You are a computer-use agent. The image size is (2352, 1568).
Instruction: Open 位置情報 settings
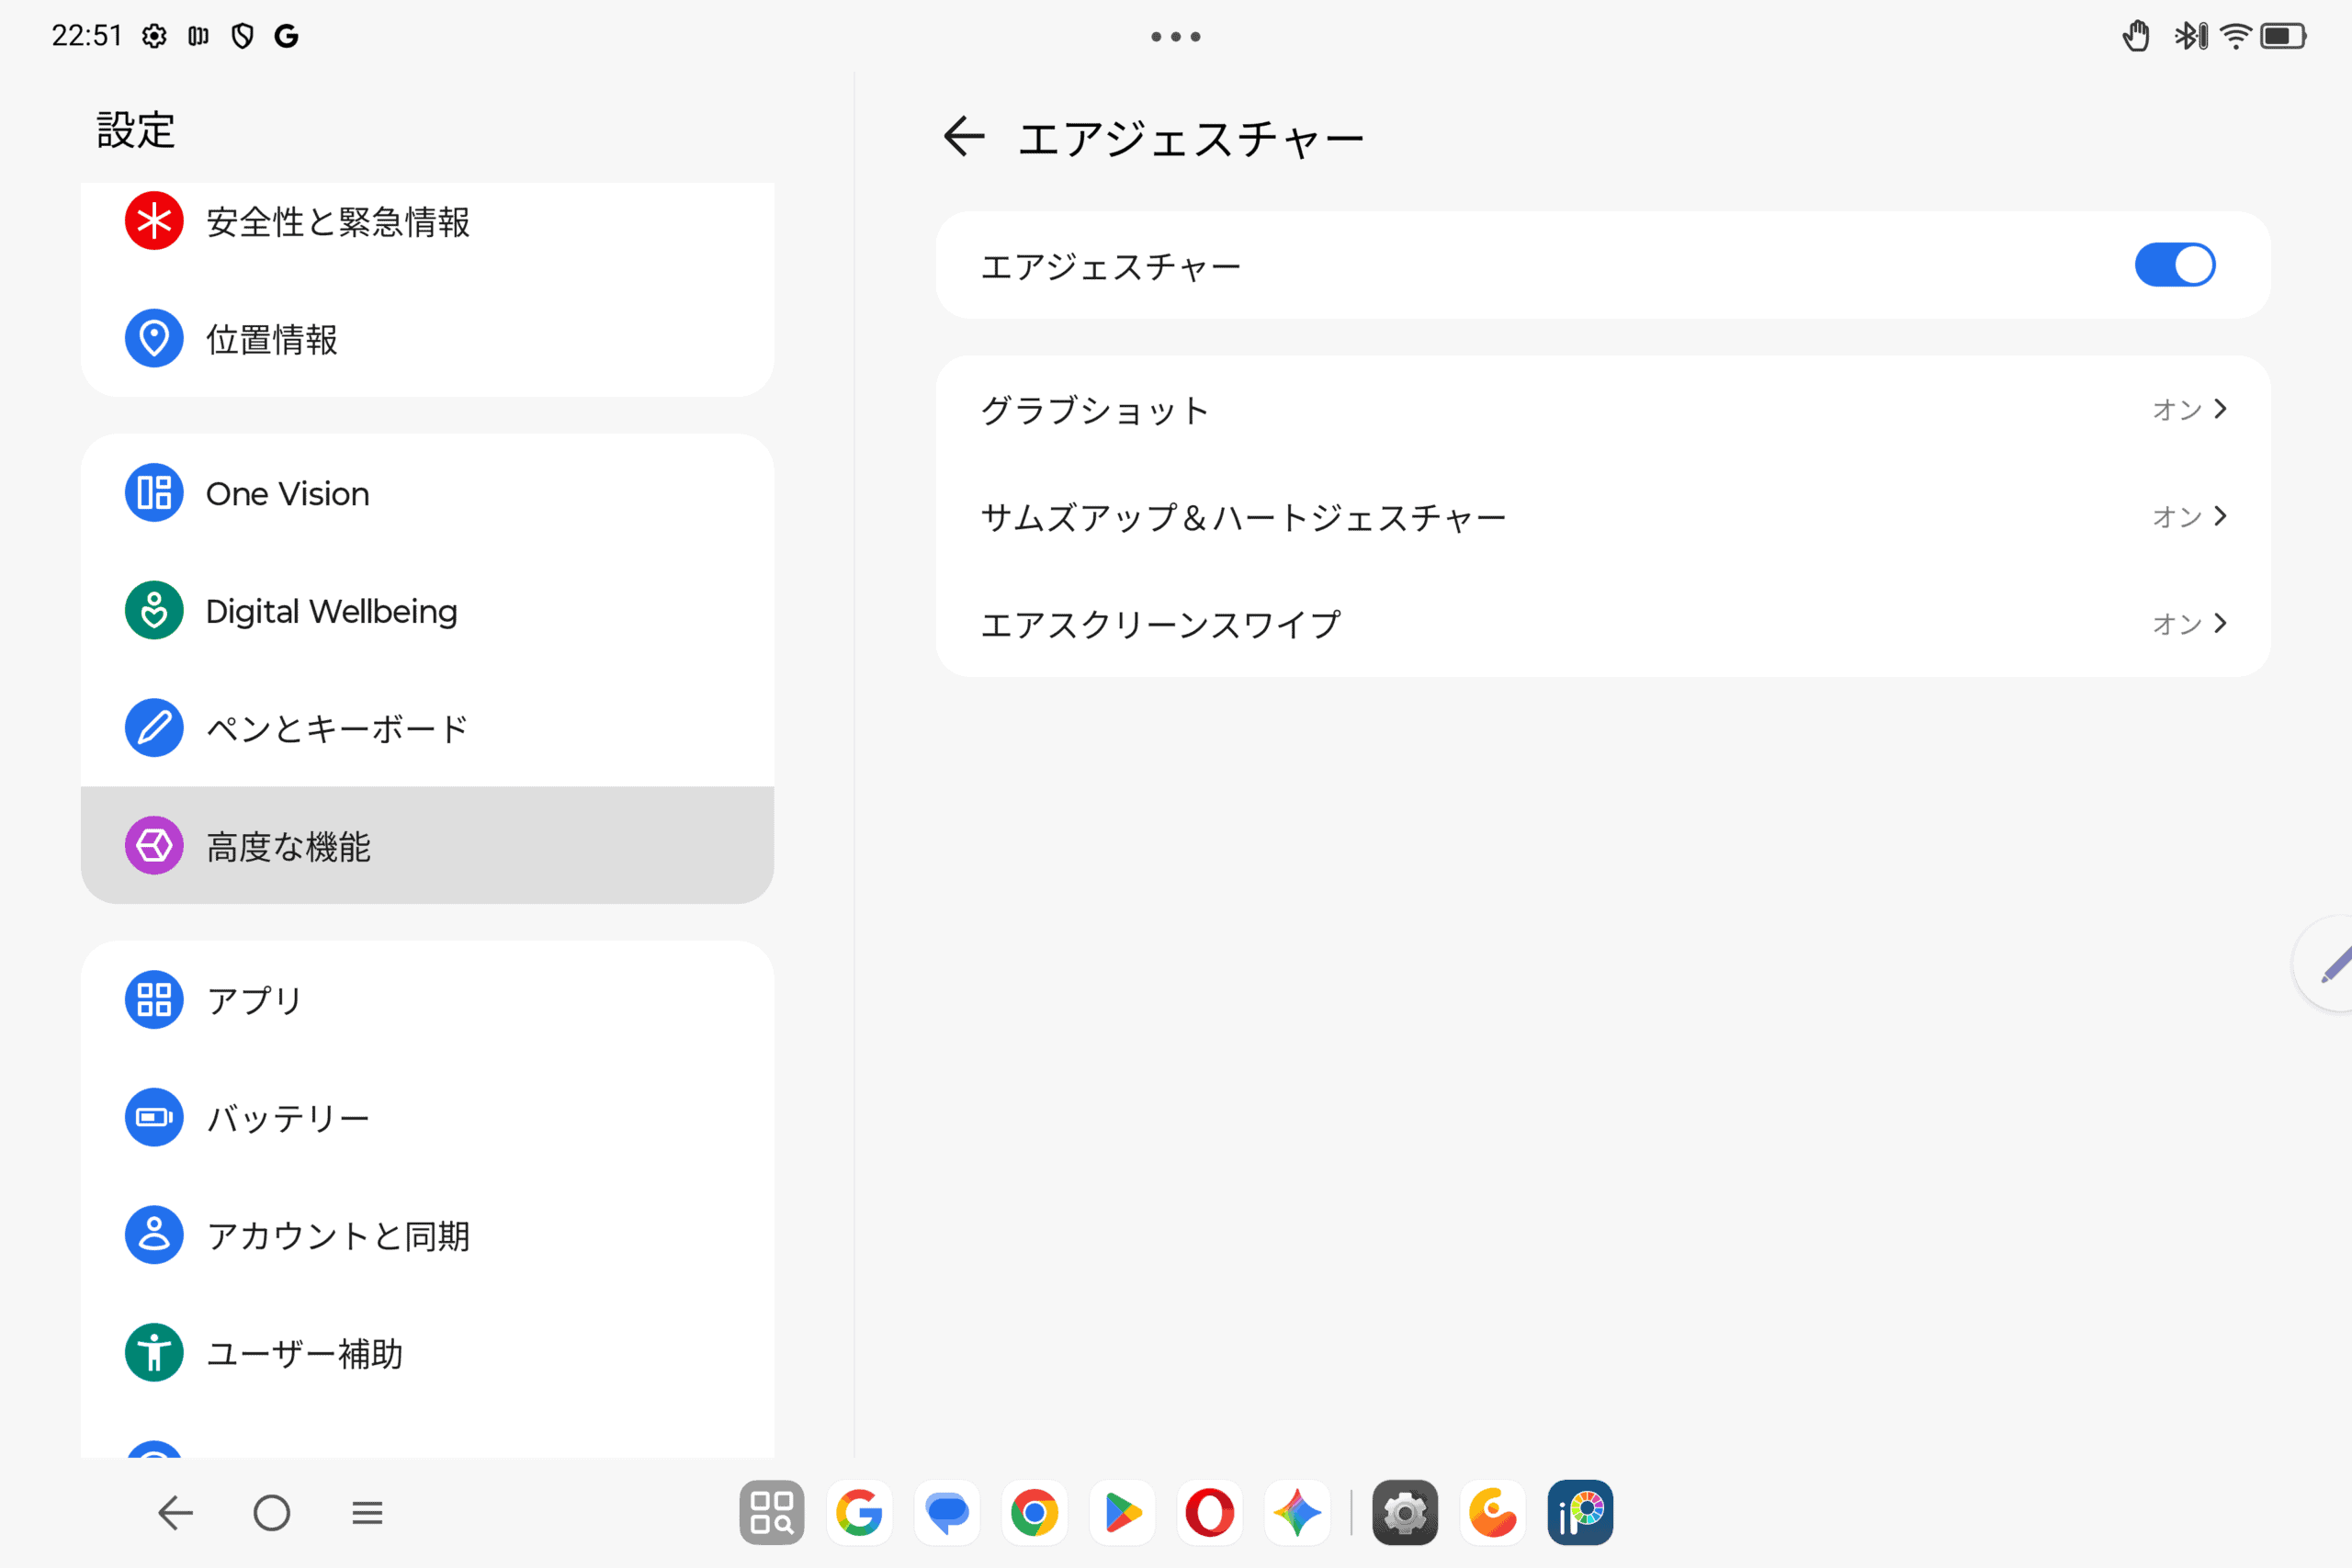coord(427,339)
